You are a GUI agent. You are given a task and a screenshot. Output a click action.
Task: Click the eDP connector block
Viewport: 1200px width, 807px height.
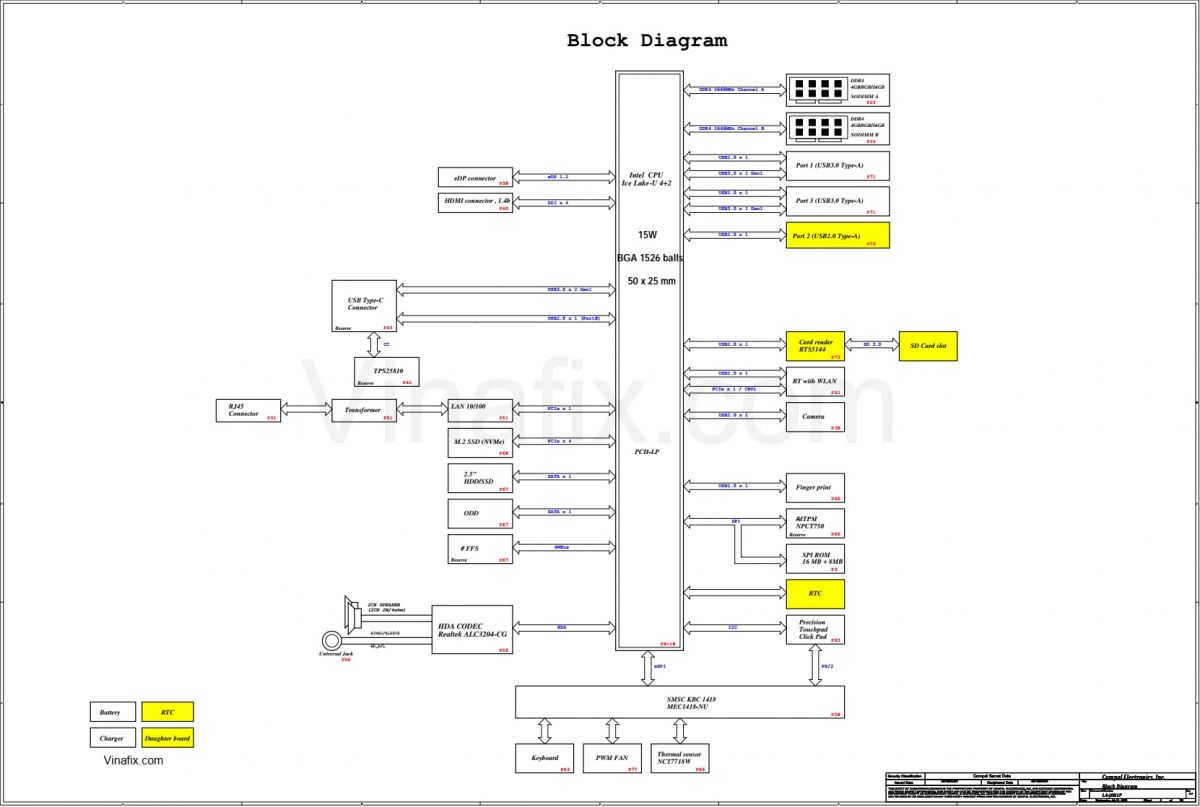pos(475,177)
